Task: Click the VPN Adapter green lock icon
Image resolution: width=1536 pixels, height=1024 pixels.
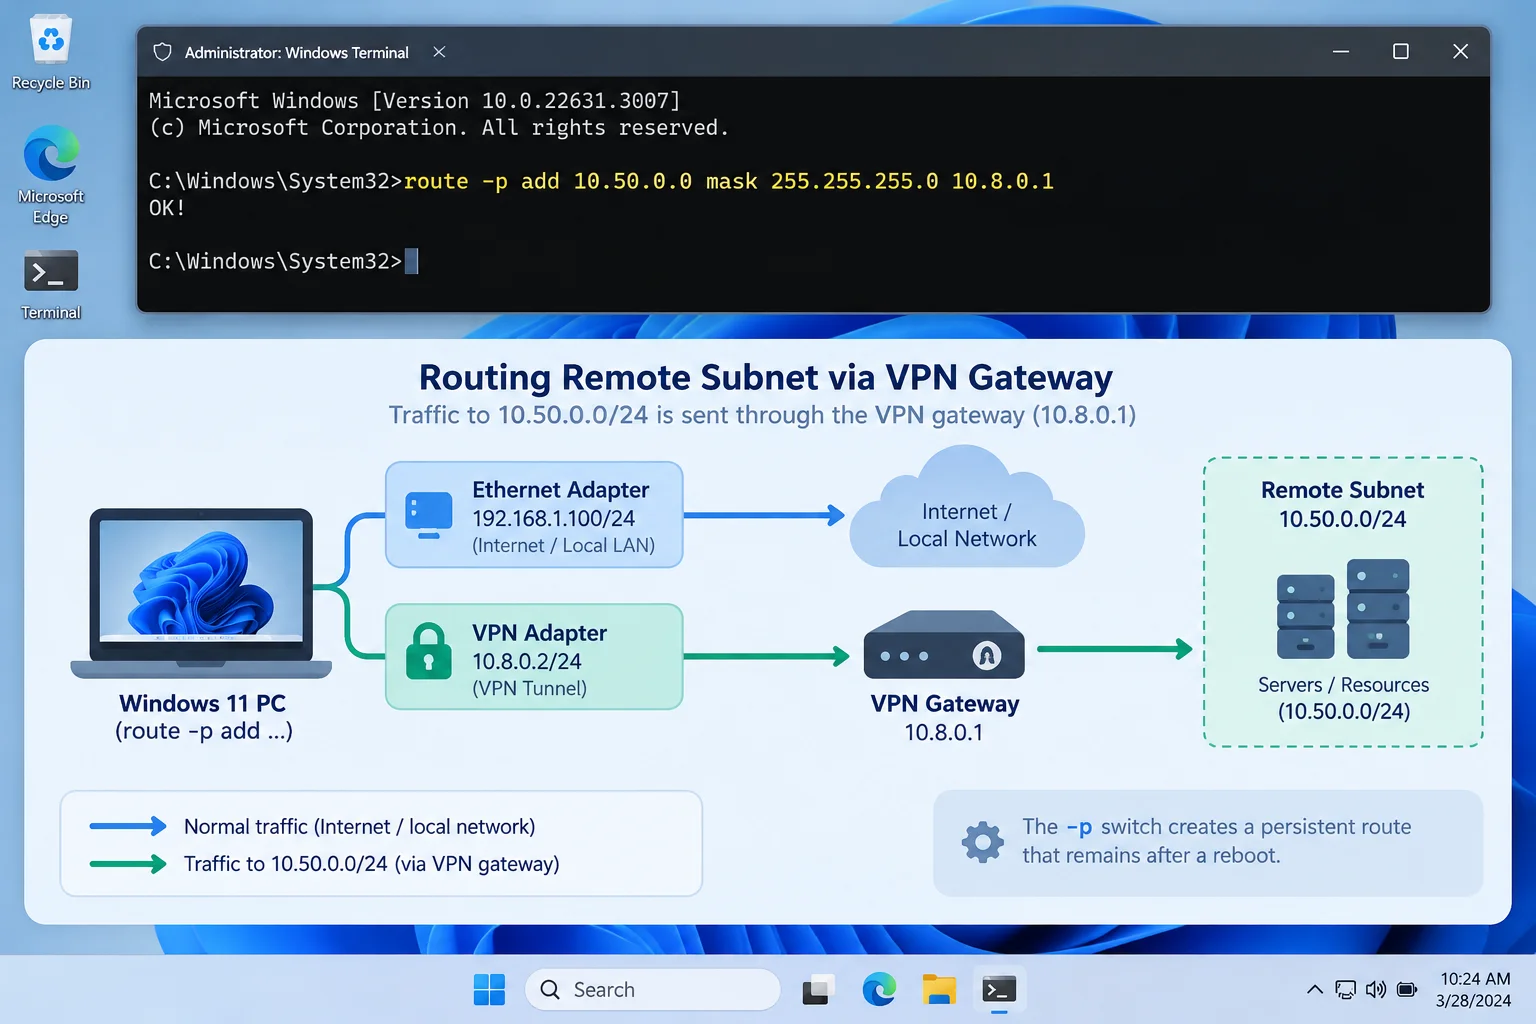Action: (429, 651)
